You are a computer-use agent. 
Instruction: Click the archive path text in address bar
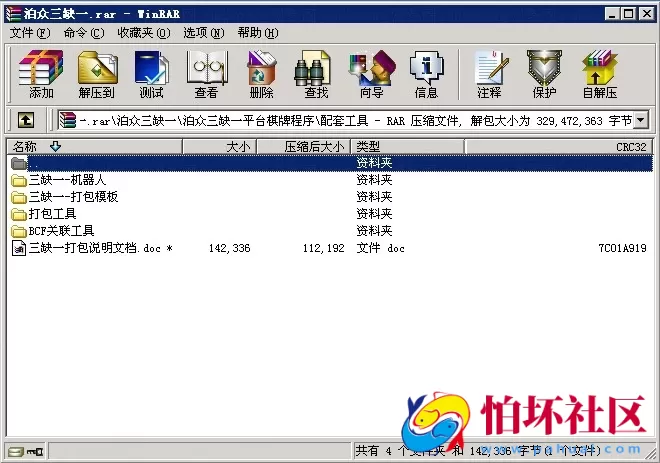coord(356,121)
